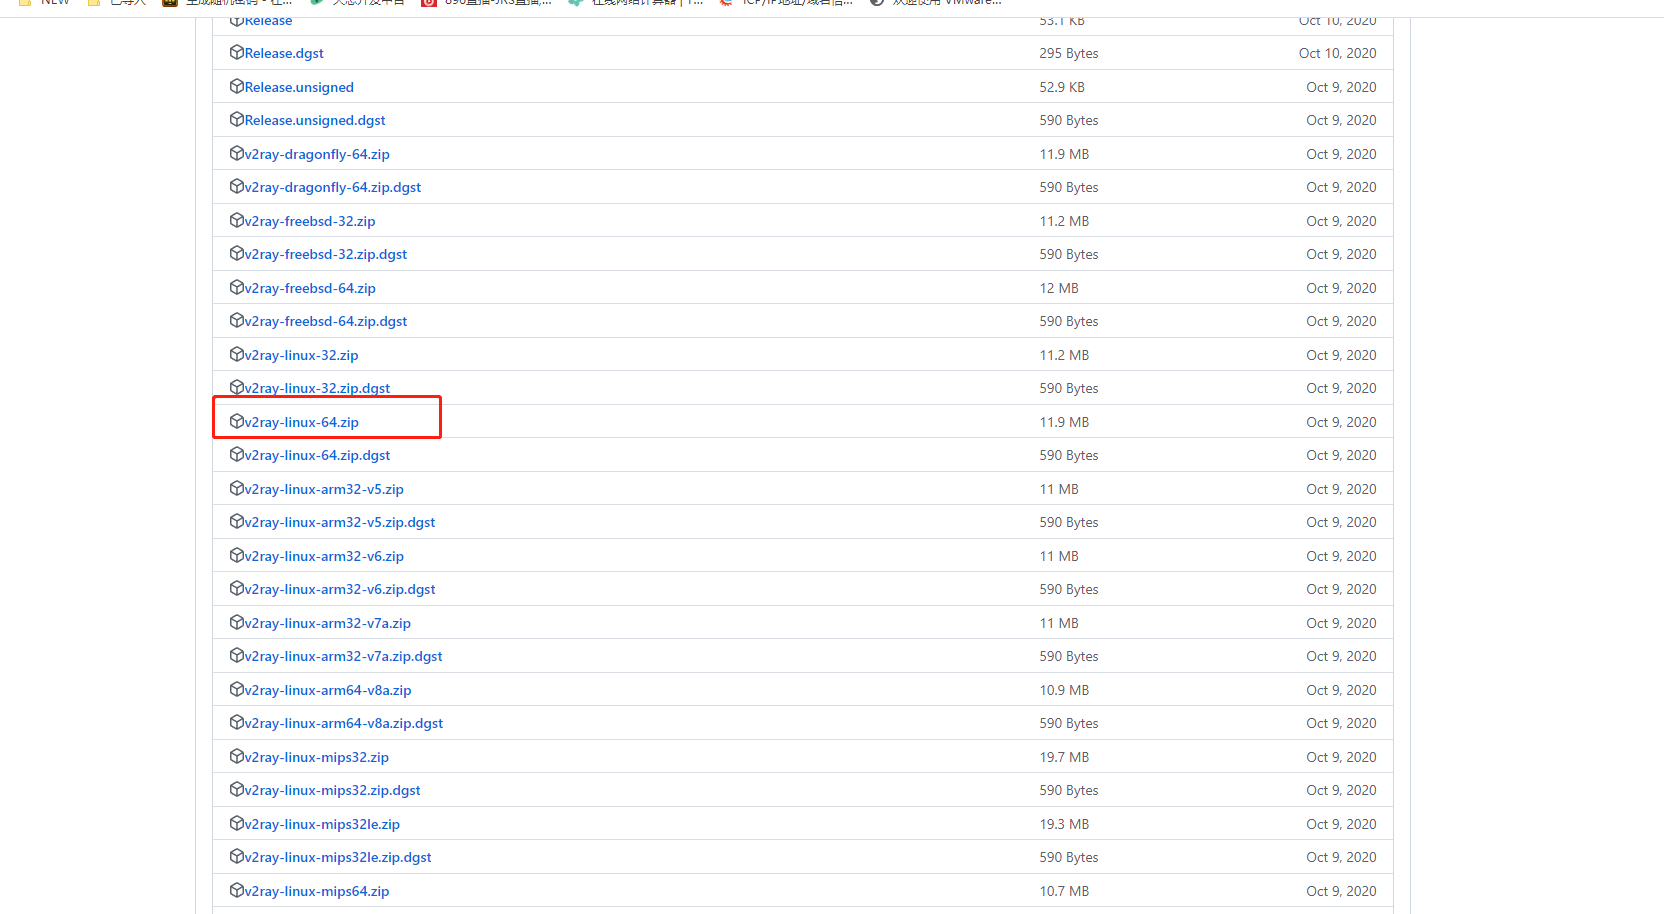Click the package icon beside v2ray-linux-64.zip

click(237, 421)
